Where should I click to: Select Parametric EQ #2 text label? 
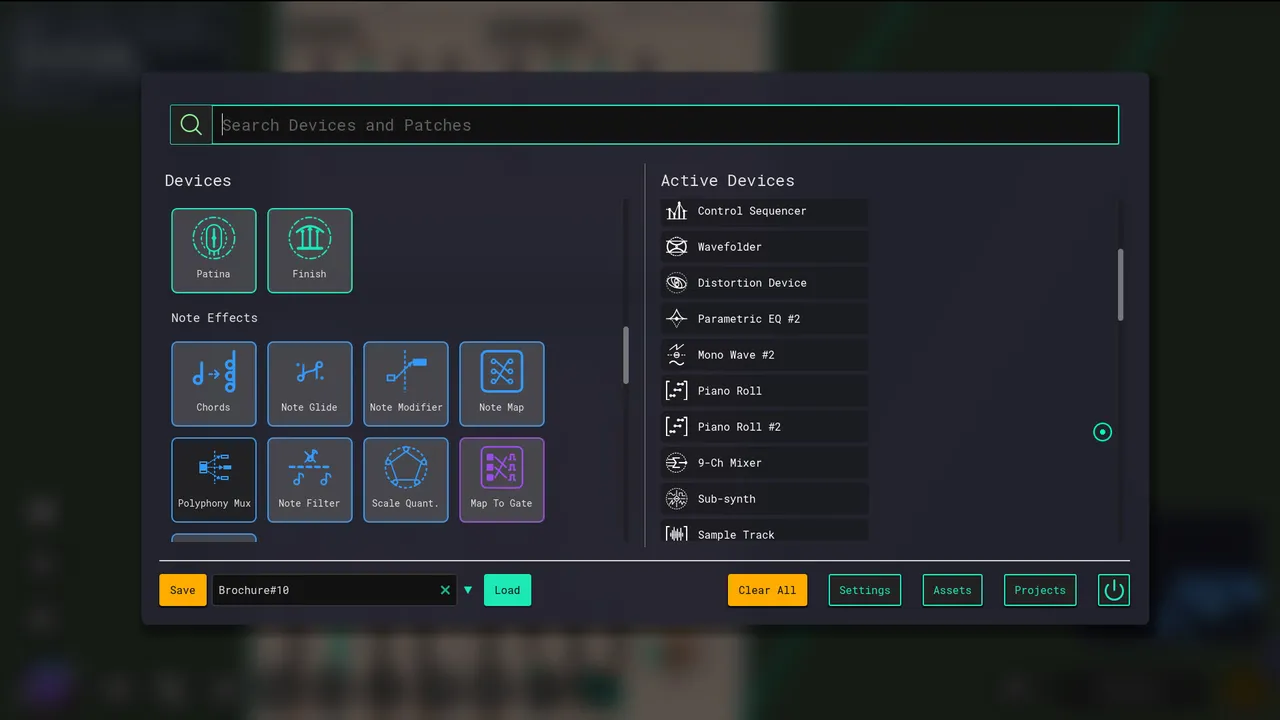coord(749,319)
